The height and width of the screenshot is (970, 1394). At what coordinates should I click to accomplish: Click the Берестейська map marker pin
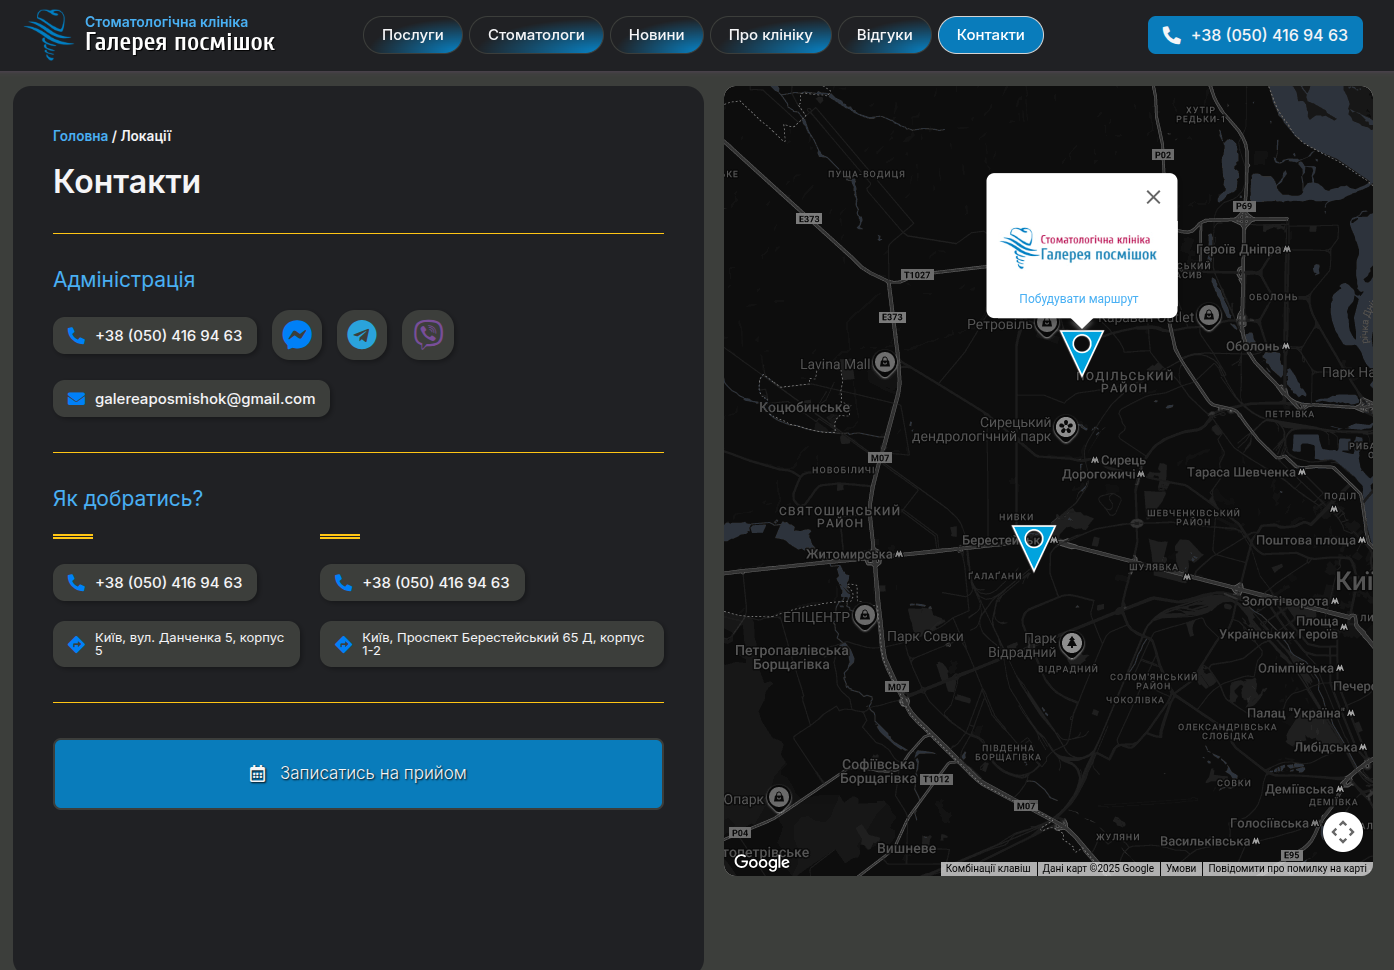[1033, 543]
